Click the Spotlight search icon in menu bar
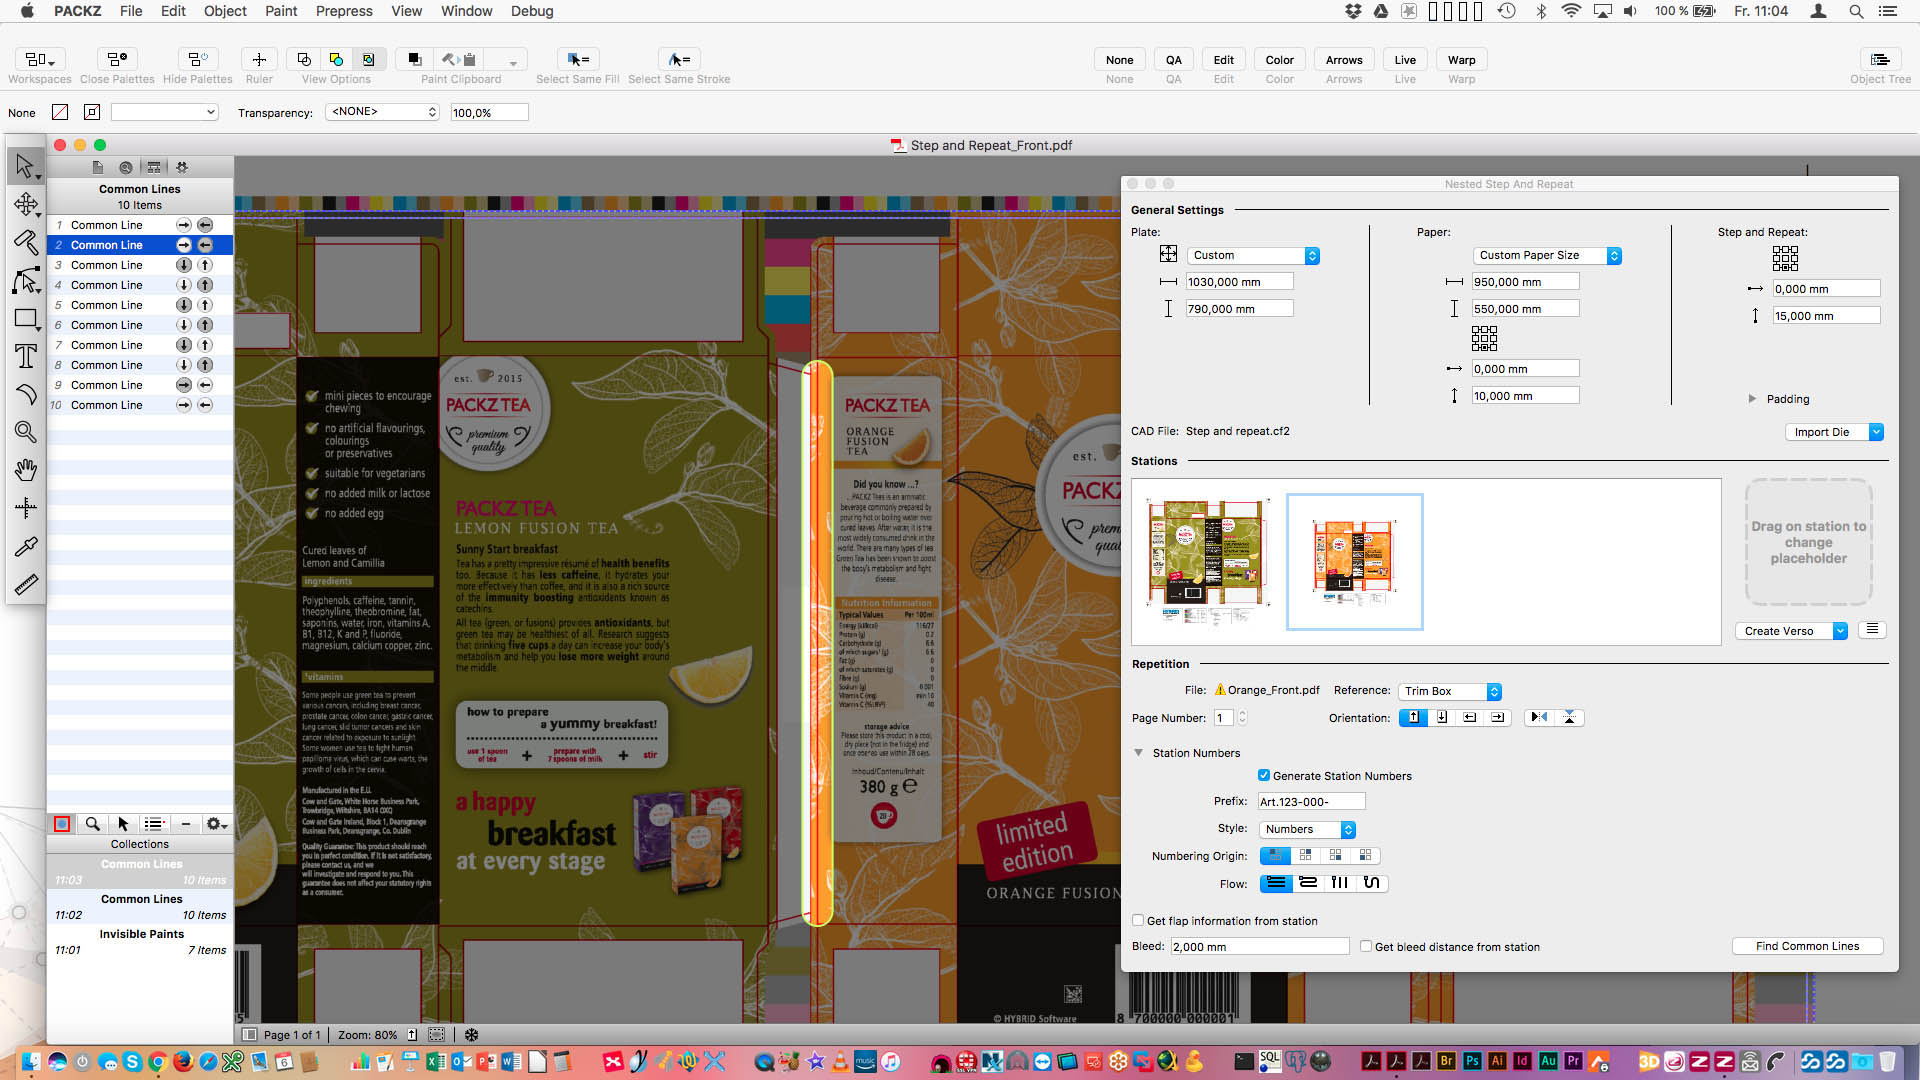 click(1856, 11)
